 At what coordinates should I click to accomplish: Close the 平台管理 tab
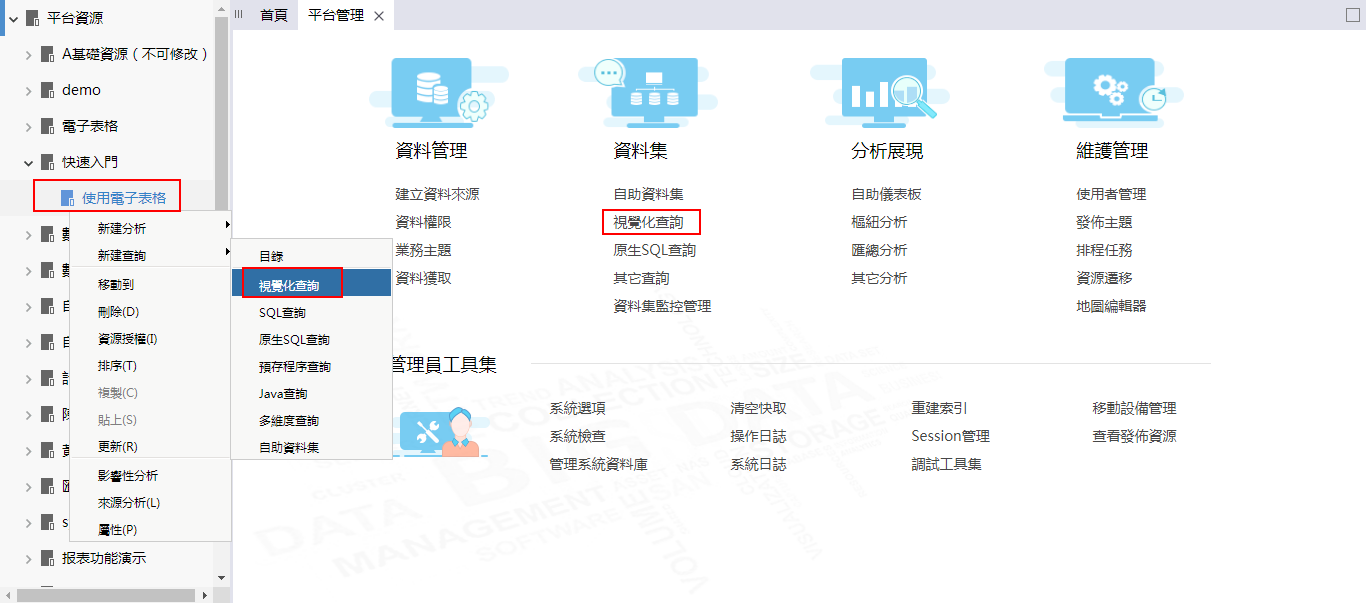[379, 16]
